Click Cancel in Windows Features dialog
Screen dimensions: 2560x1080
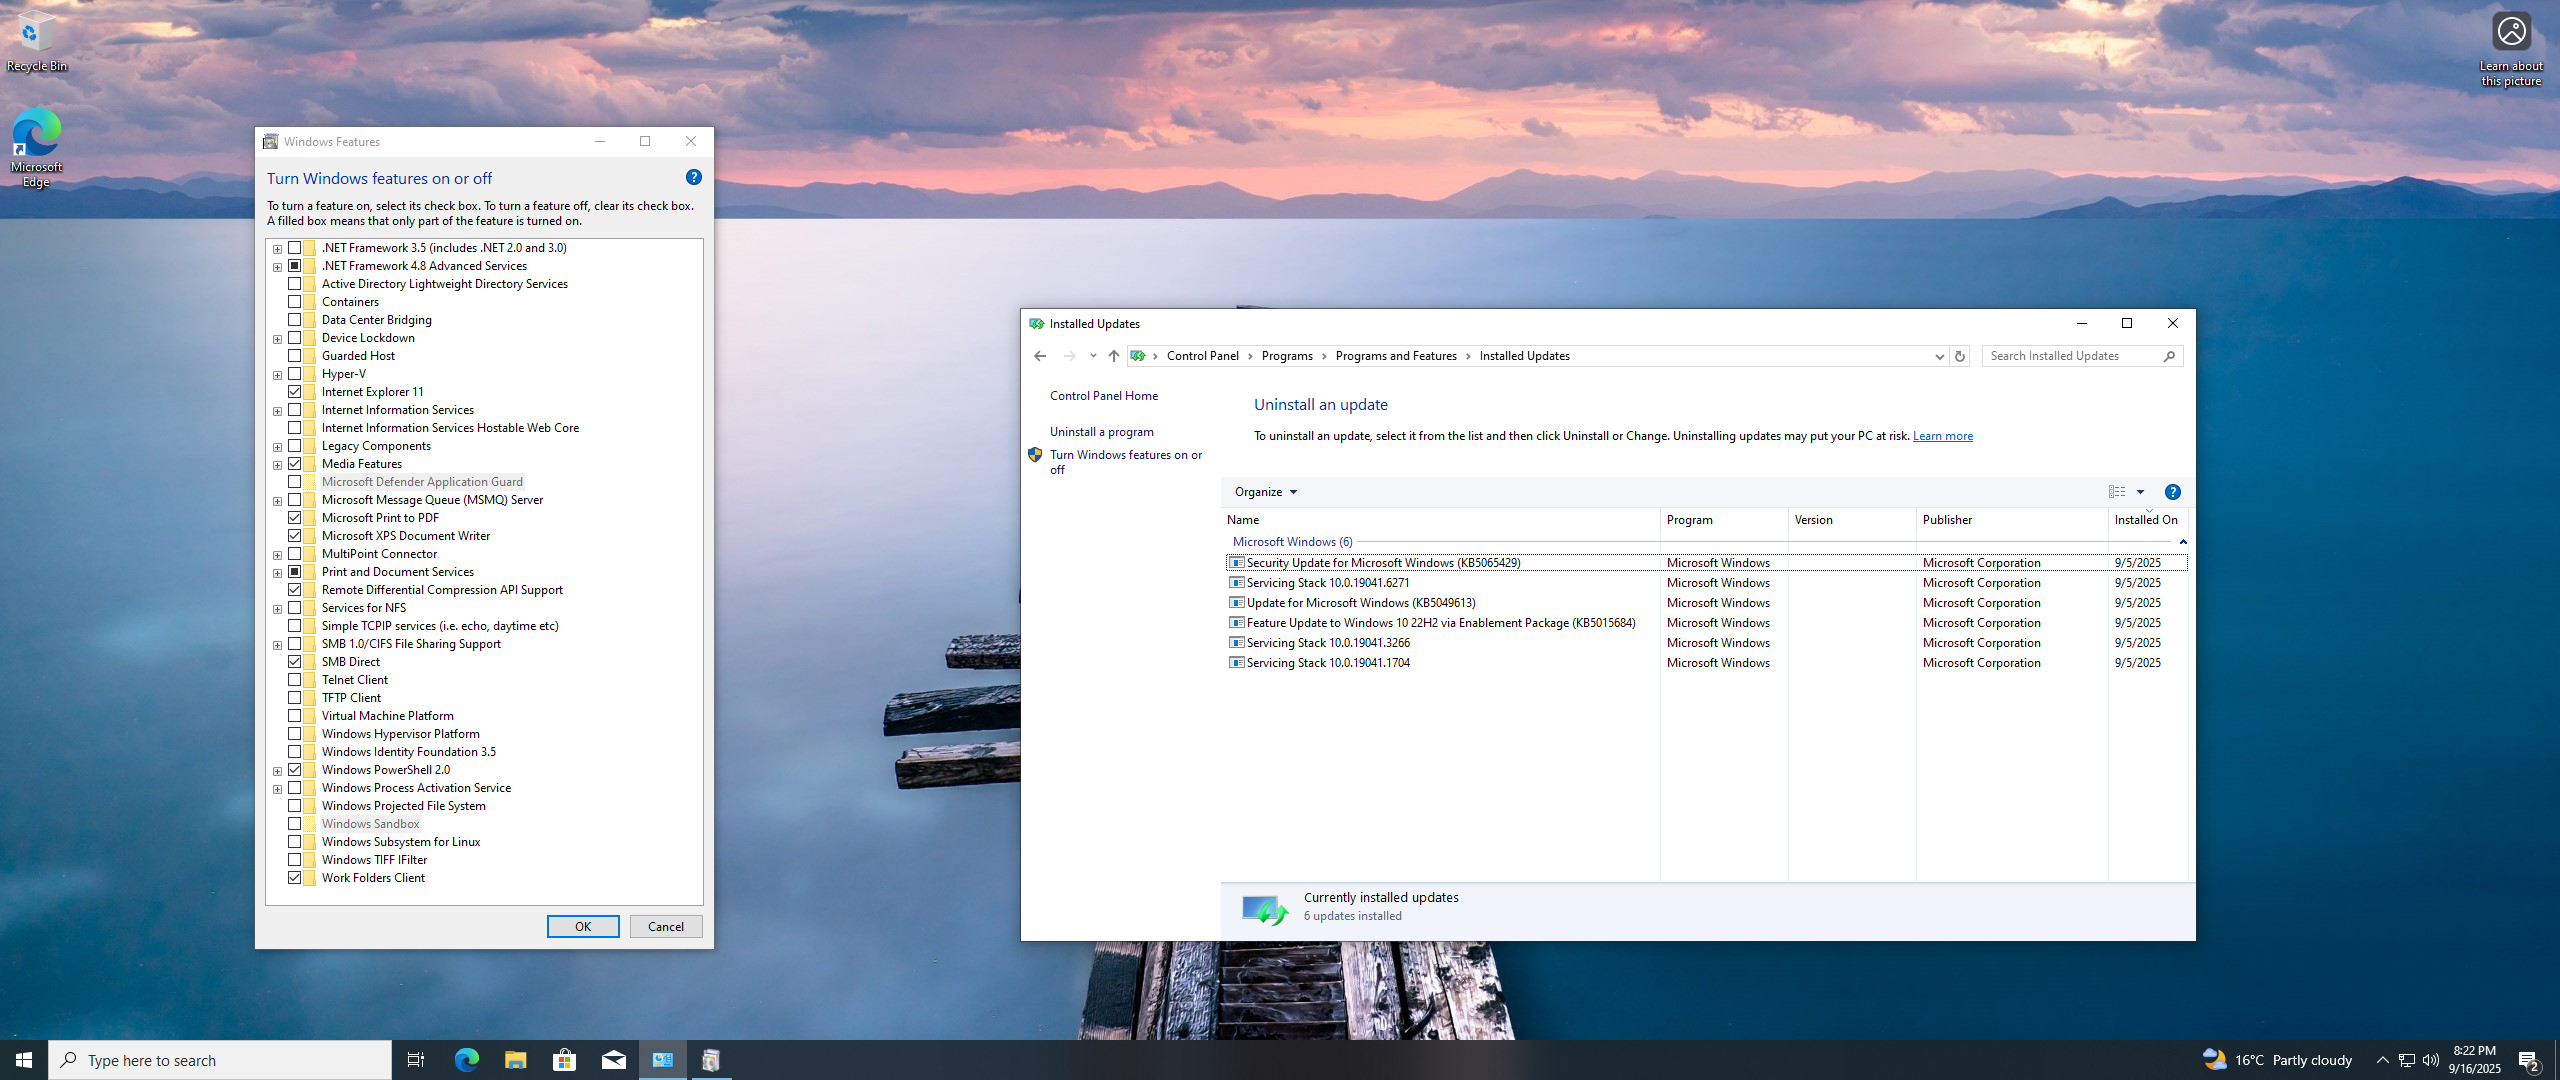click(x=666, y=927)
